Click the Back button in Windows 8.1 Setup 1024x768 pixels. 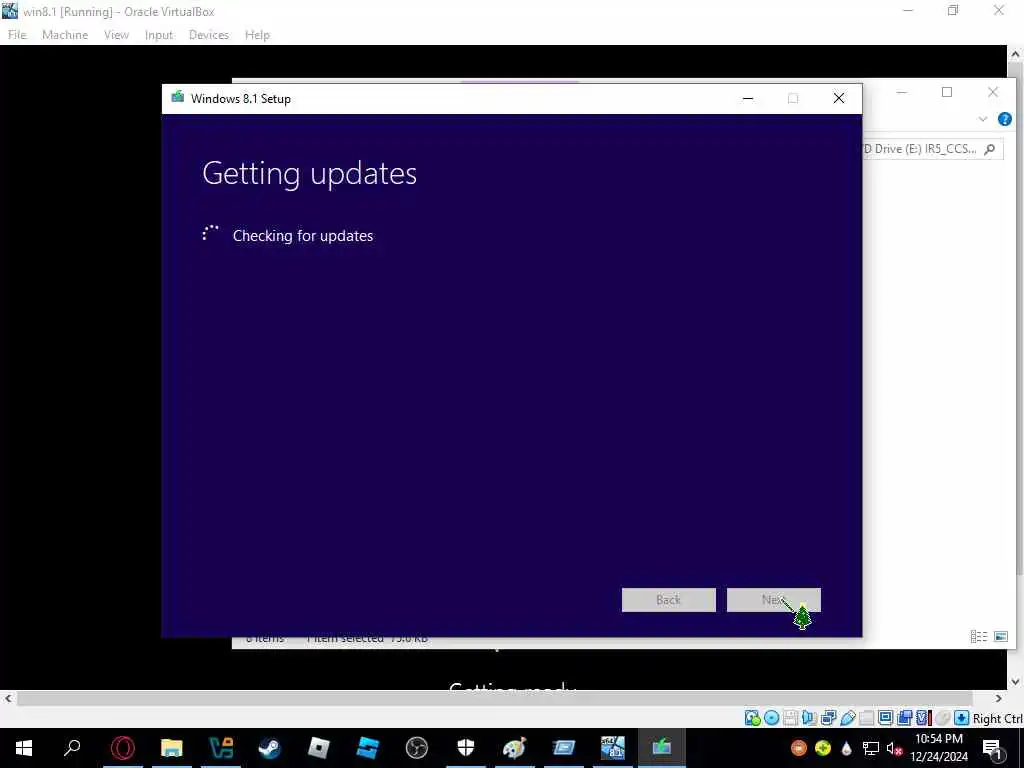pos(668,600)
